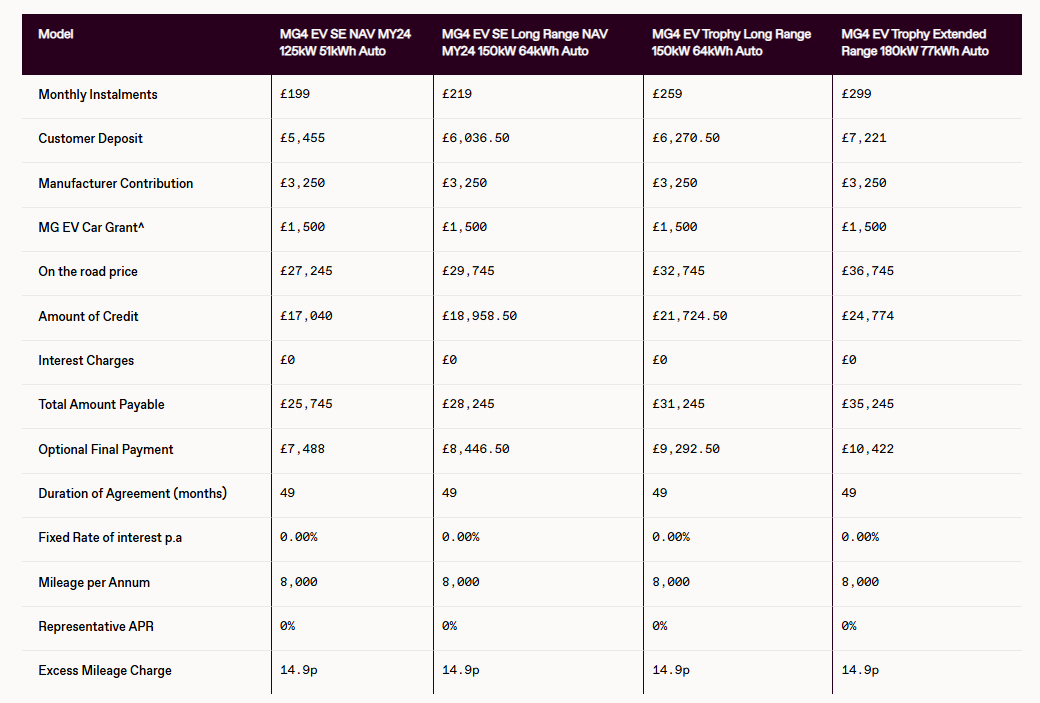
Task: Click the MG EV Car Grant label
Action: [x=93, y=228]
